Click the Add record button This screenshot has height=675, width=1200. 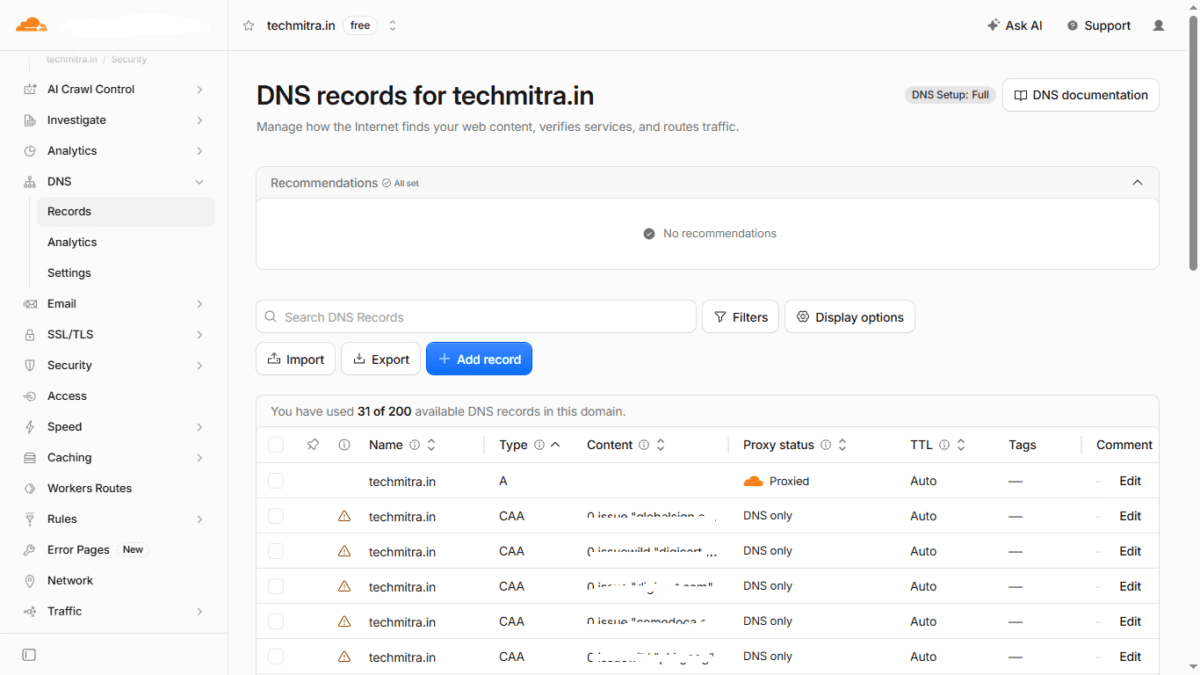(479, 359)
